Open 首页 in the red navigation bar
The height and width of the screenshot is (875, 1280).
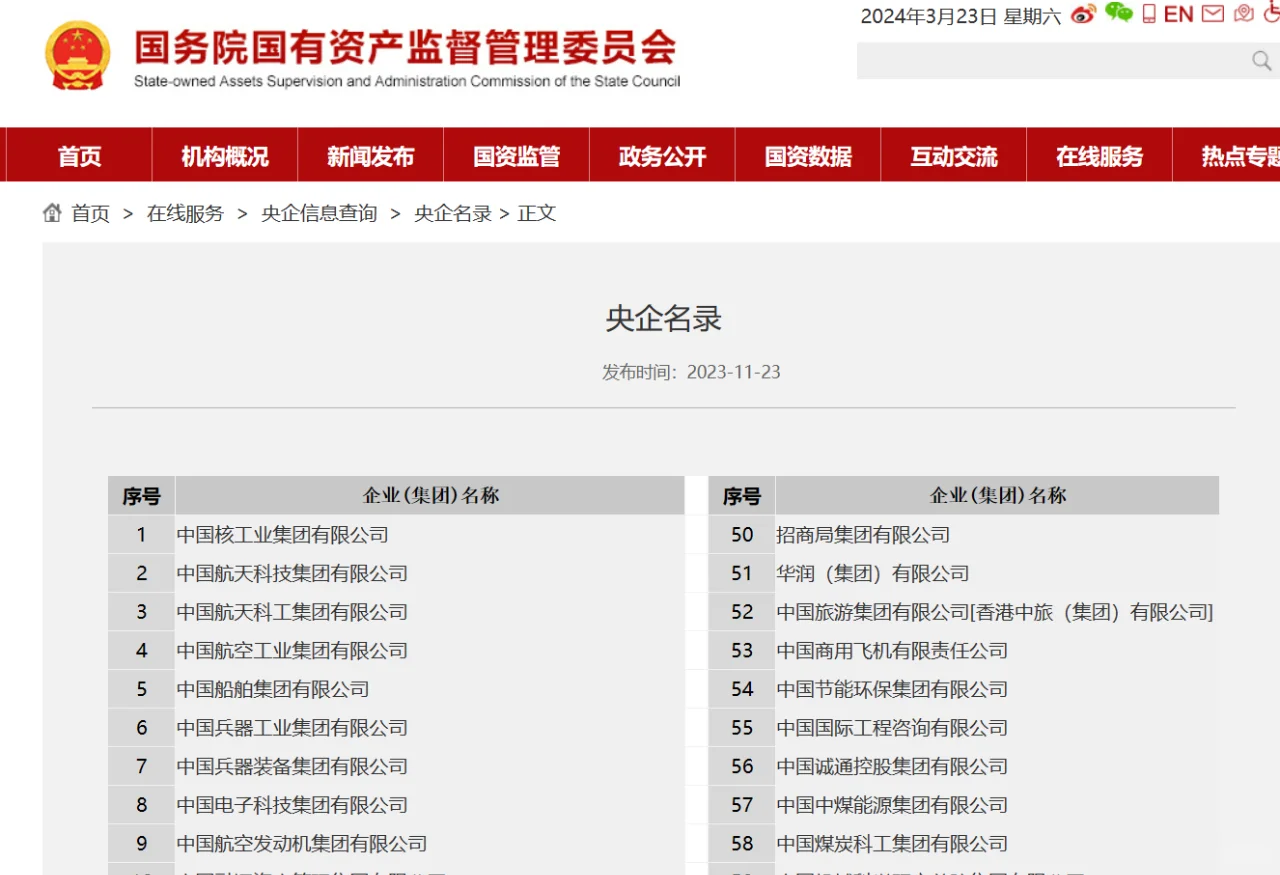[x=80, y=156]
